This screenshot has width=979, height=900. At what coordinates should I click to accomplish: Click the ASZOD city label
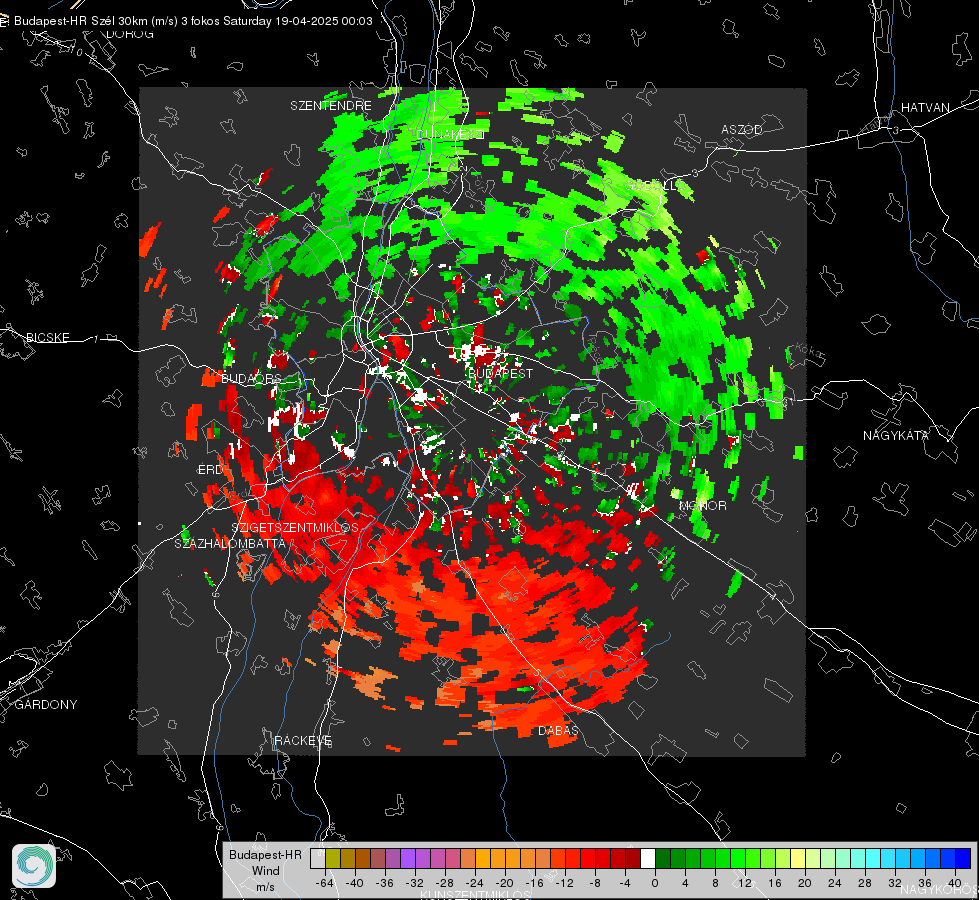742,129
